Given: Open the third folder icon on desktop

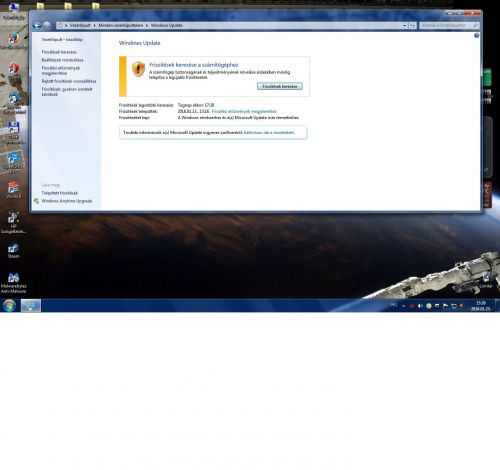Looking at the screenshot, I should (x=96, y=5).
